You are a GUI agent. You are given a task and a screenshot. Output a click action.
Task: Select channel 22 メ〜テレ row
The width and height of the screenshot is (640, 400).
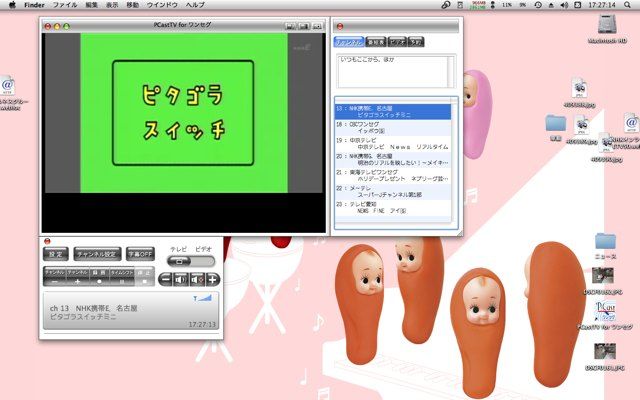pyautogui.click(x=393, y=191)
